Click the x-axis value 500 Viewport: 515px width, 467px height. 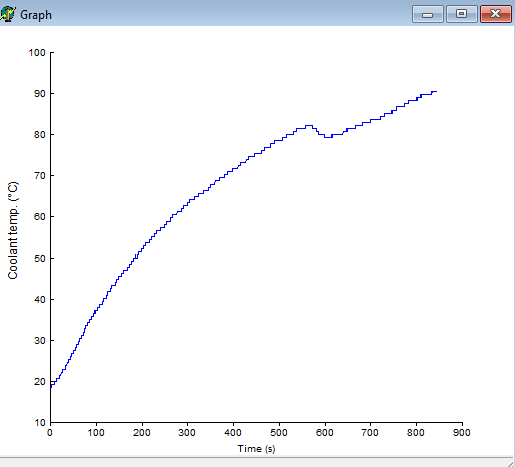pos(279,433)
